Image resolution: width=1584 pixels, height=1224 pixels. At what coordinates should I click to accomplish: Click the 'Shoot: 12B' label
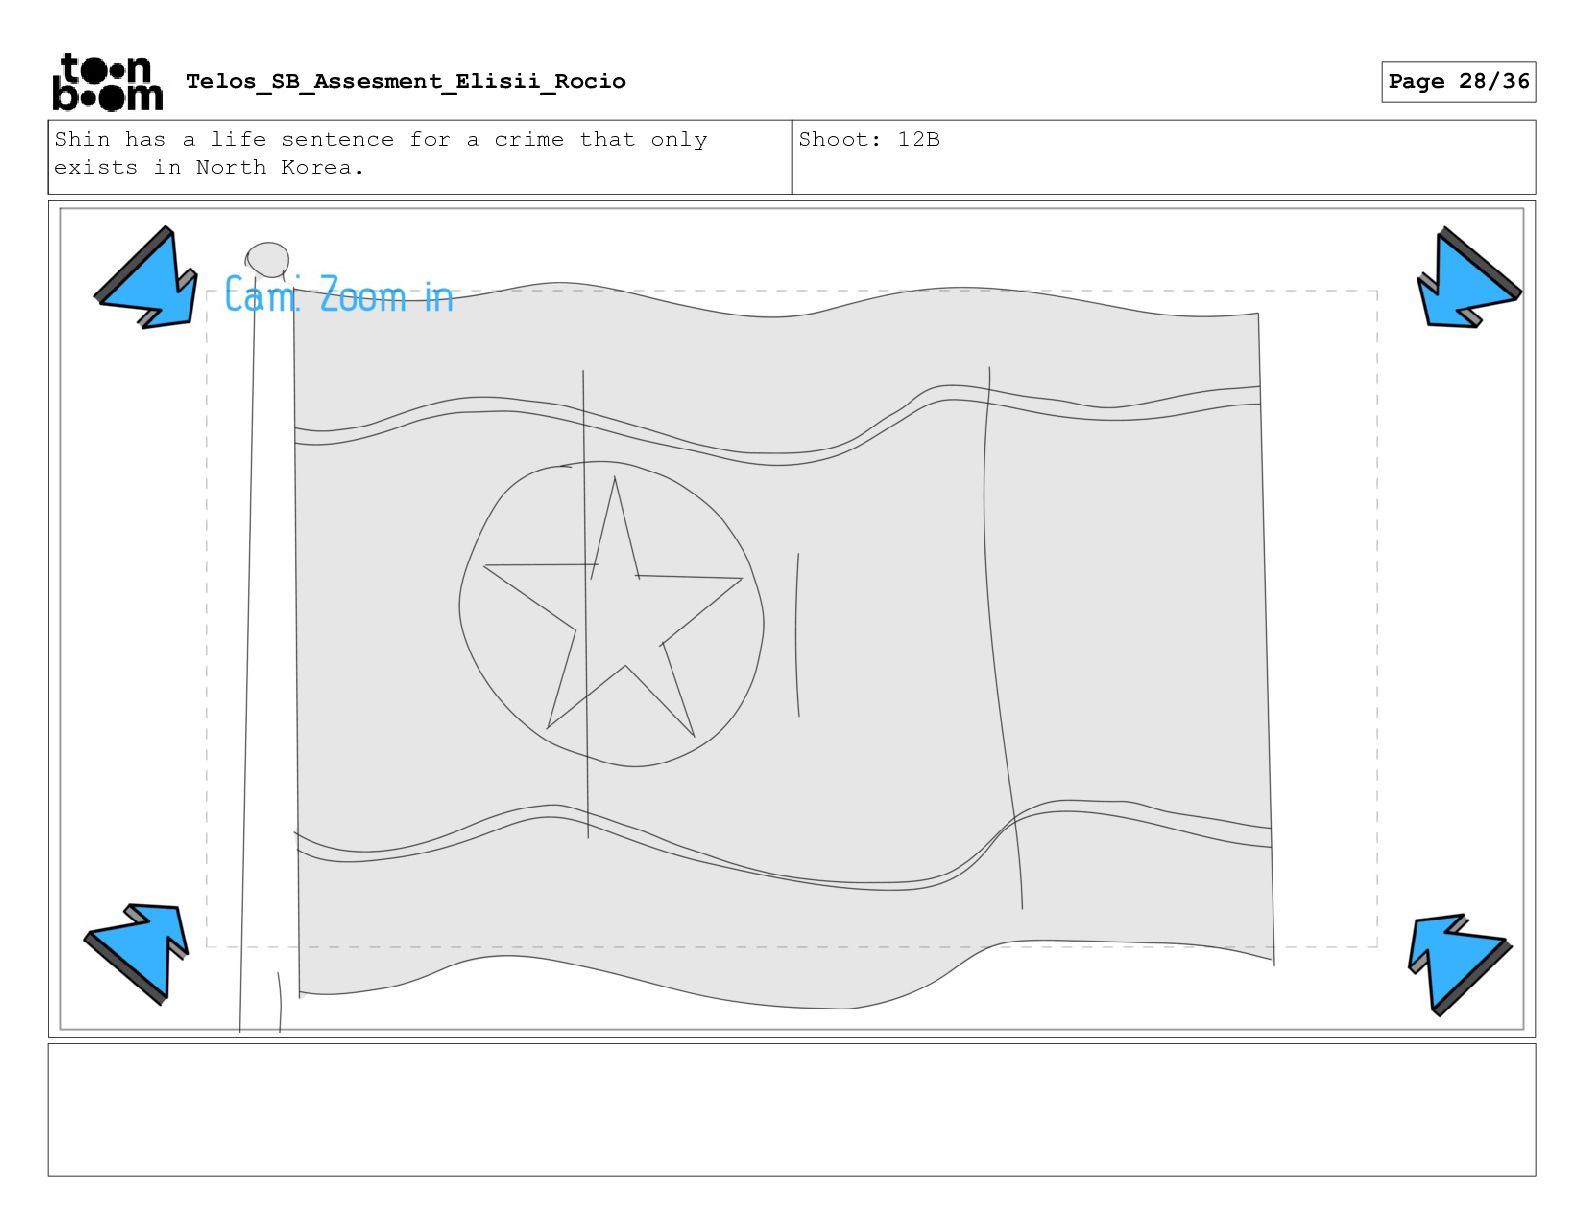coord(869,139)
